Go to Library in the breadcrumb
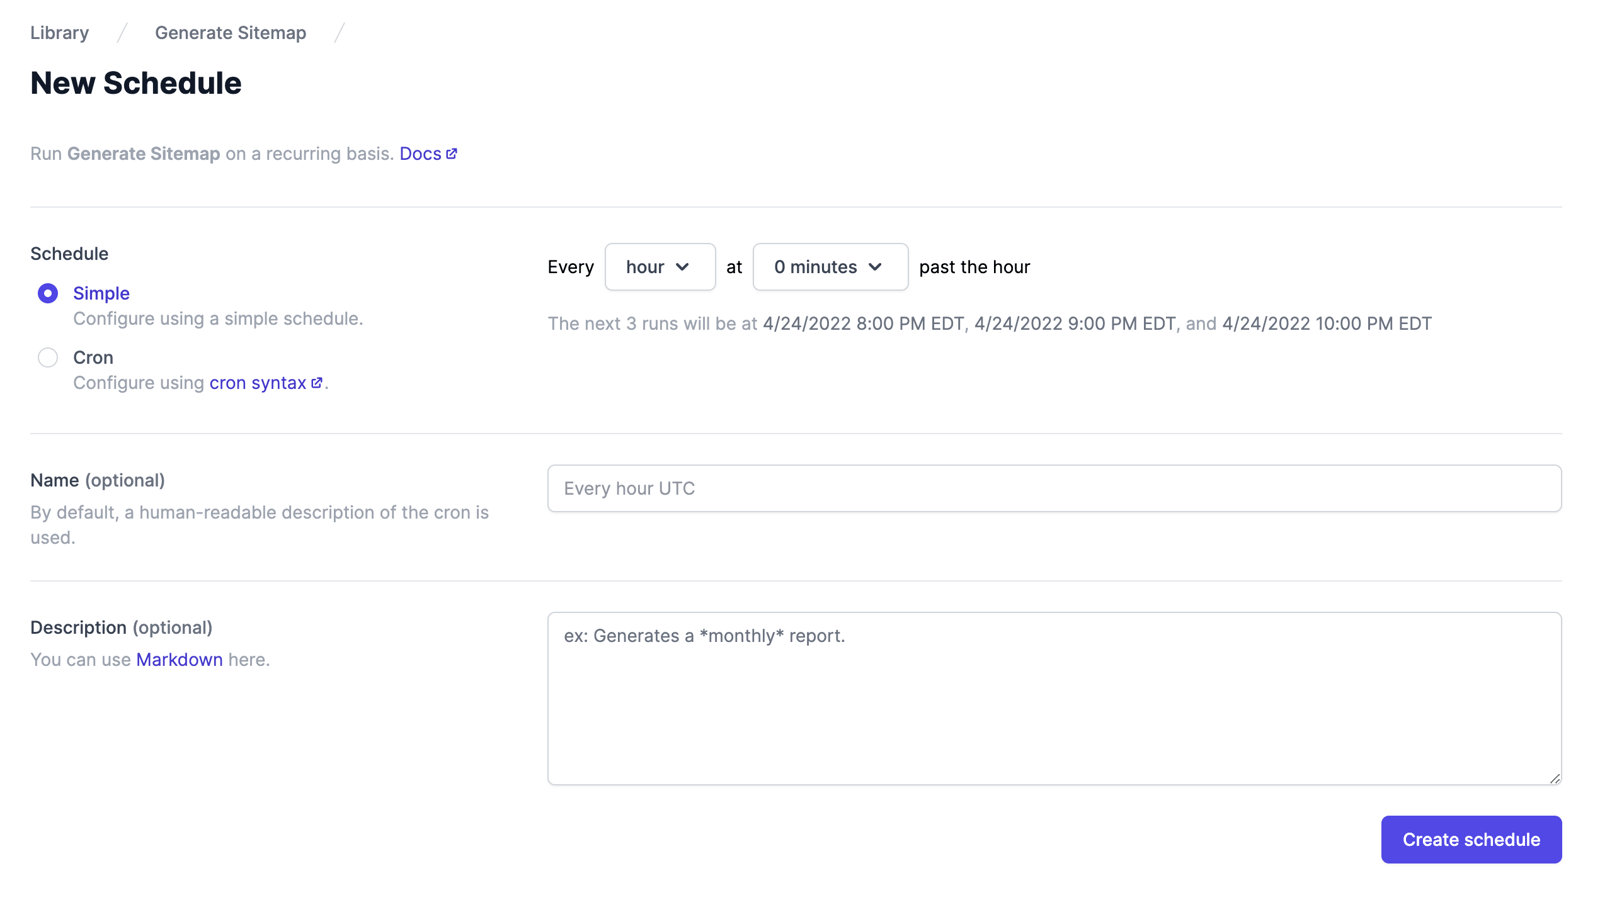 coord(59,33)
